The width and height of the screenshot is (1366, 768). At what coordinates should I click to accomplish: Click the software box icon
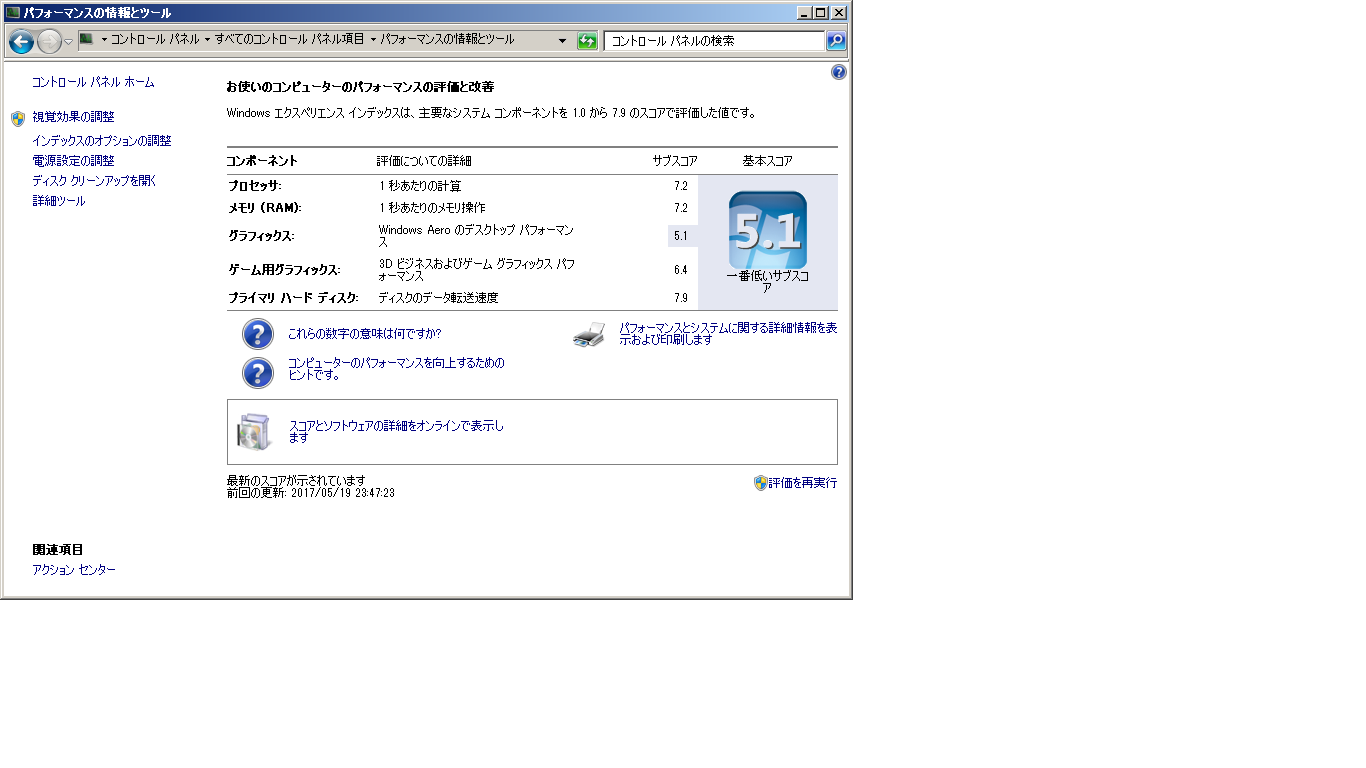[x=254, y=432]
